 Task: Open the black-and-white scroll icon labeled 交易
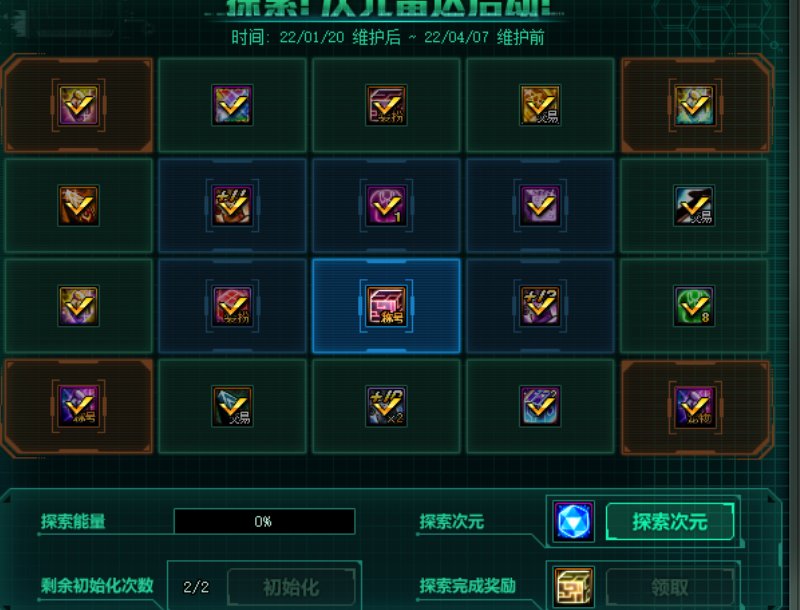pyautogui.click(x=694, y=206)
